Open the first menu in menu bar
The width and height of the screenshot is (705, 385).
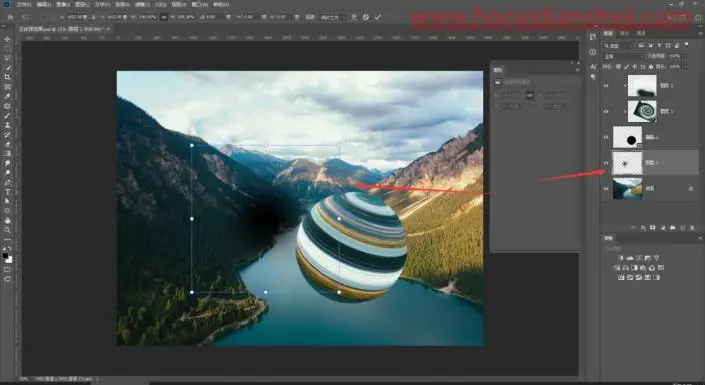pos(23,4)
